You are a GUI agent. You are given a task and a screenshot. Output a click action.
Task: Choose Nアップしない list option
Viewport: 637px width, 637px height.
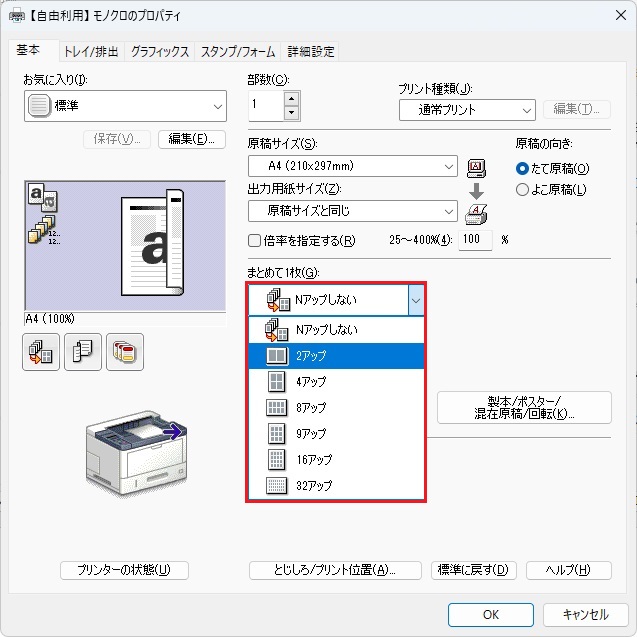[x=336, y=329]
